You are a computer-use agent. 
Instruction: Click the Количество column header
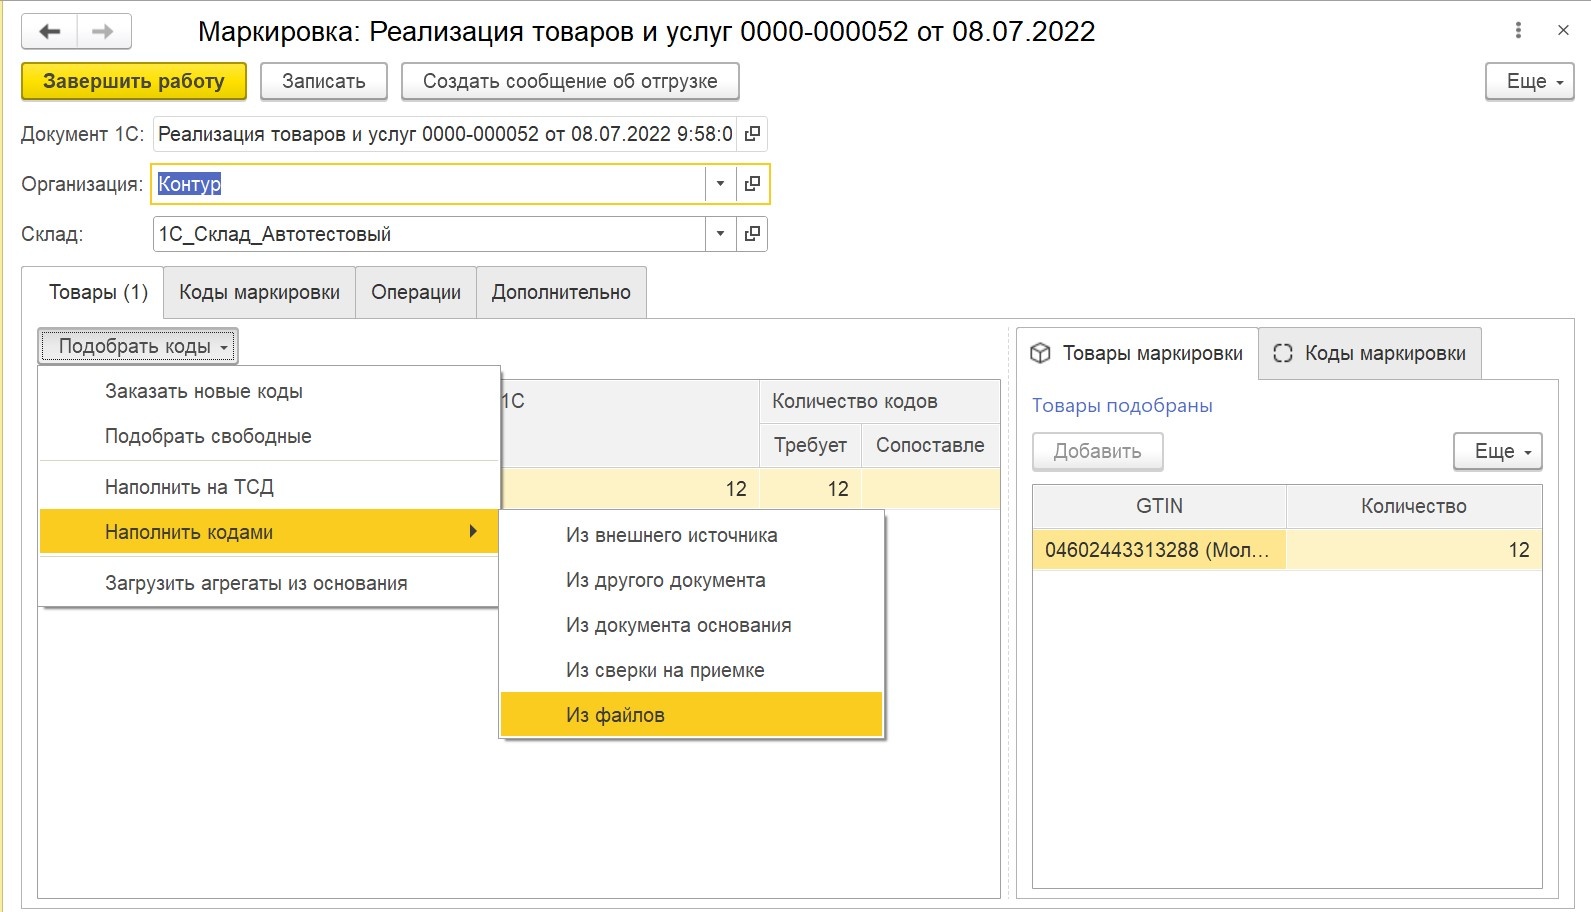pyautogui.click(x=1414, y=506)
